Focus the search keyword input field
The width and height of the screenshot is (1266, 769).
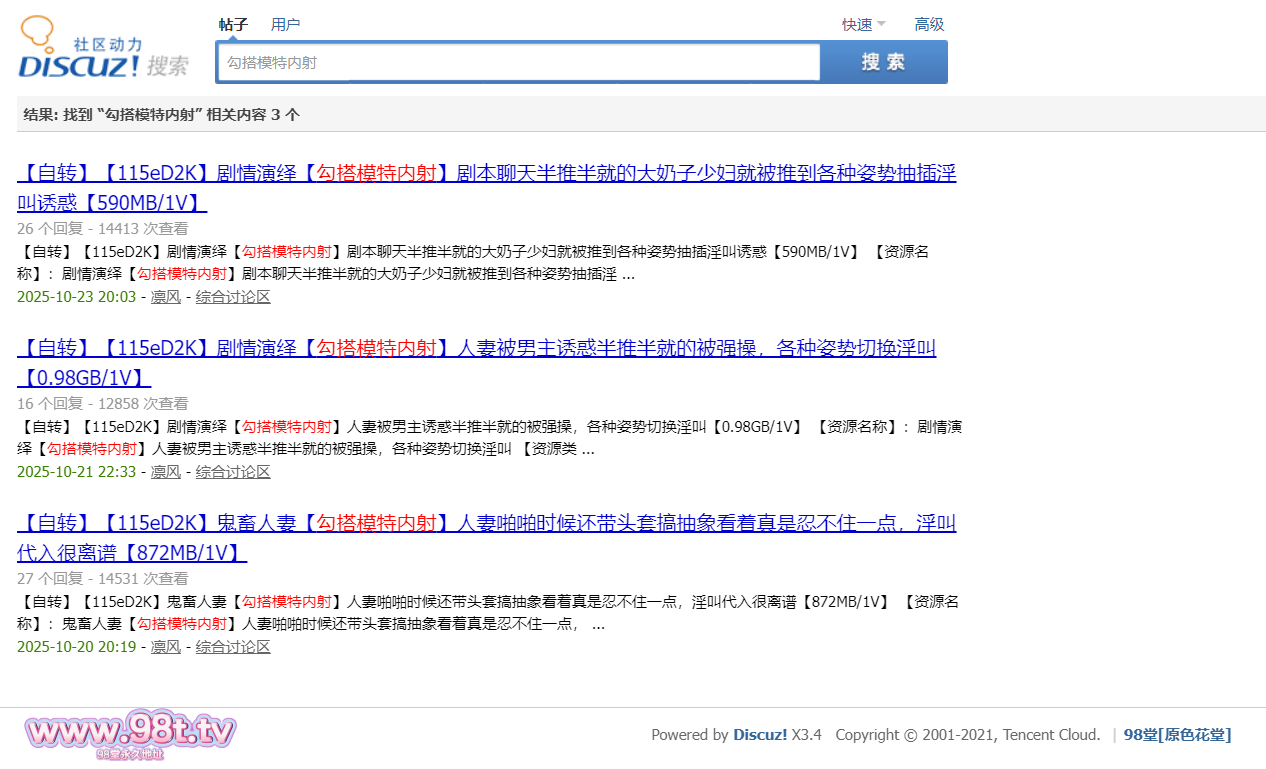click(518, 62)
